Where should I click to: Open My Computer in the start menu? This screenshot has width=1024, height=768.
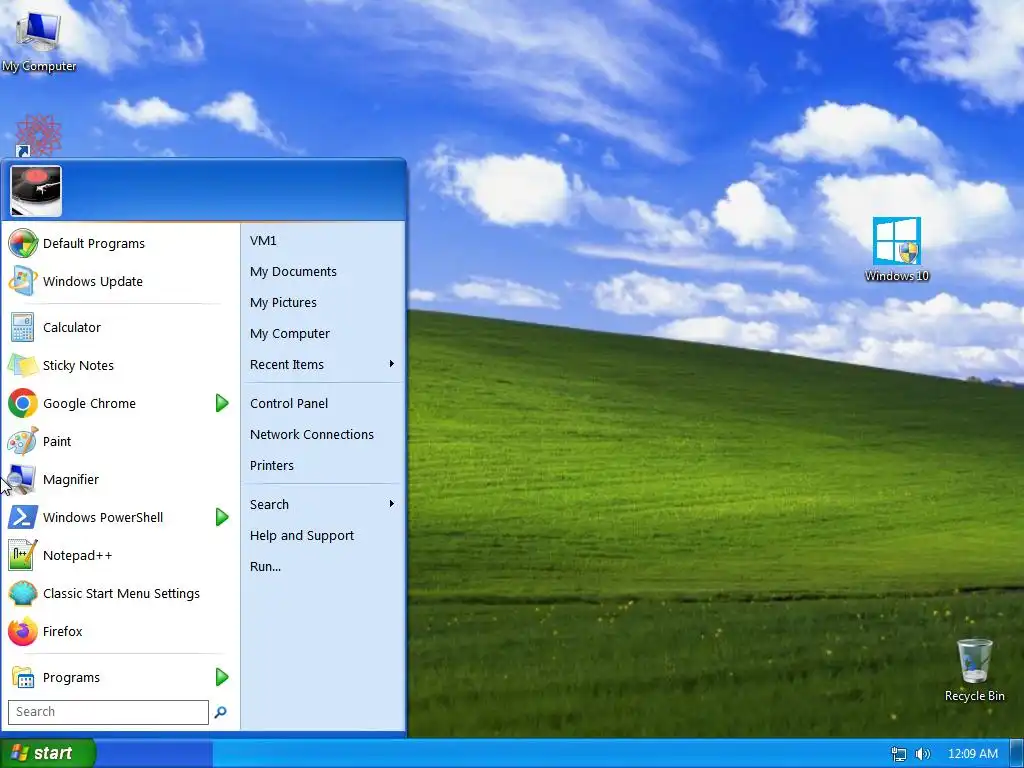click(x=323, y=334)
